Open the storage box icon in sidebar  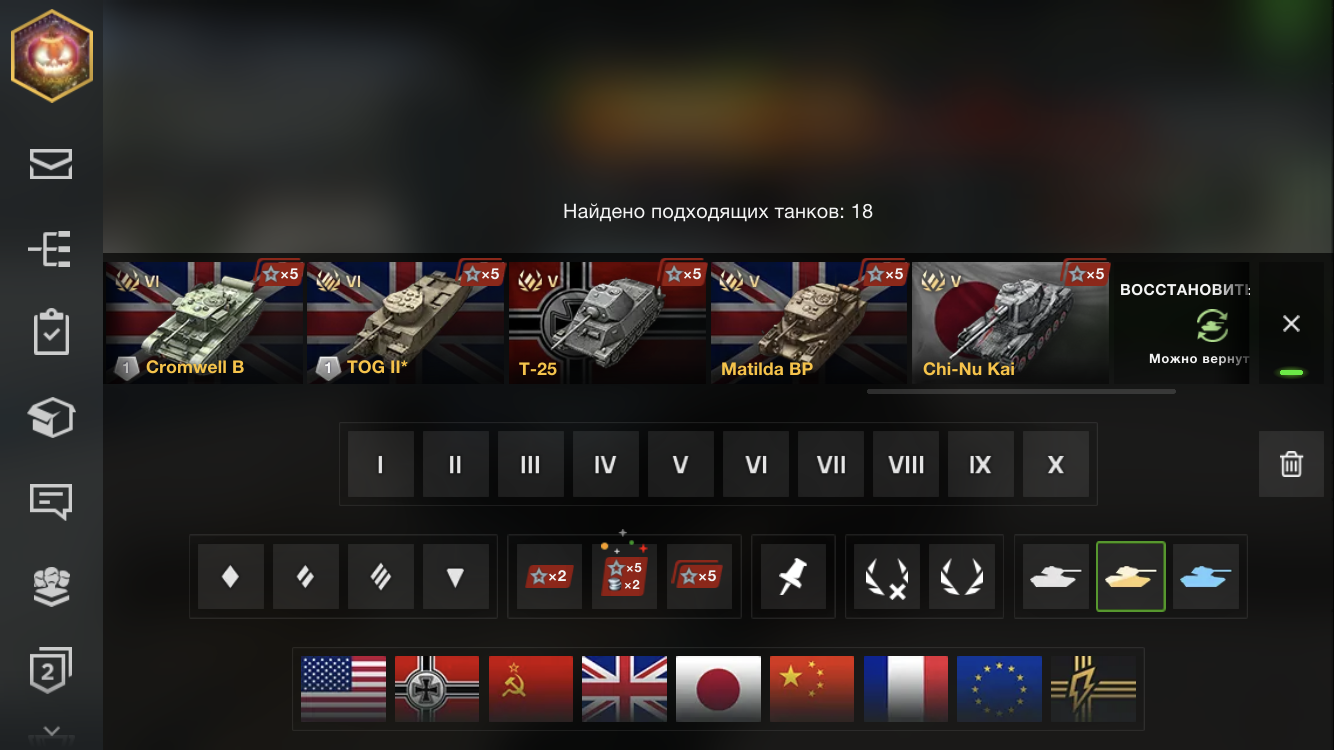click(51, 416)
